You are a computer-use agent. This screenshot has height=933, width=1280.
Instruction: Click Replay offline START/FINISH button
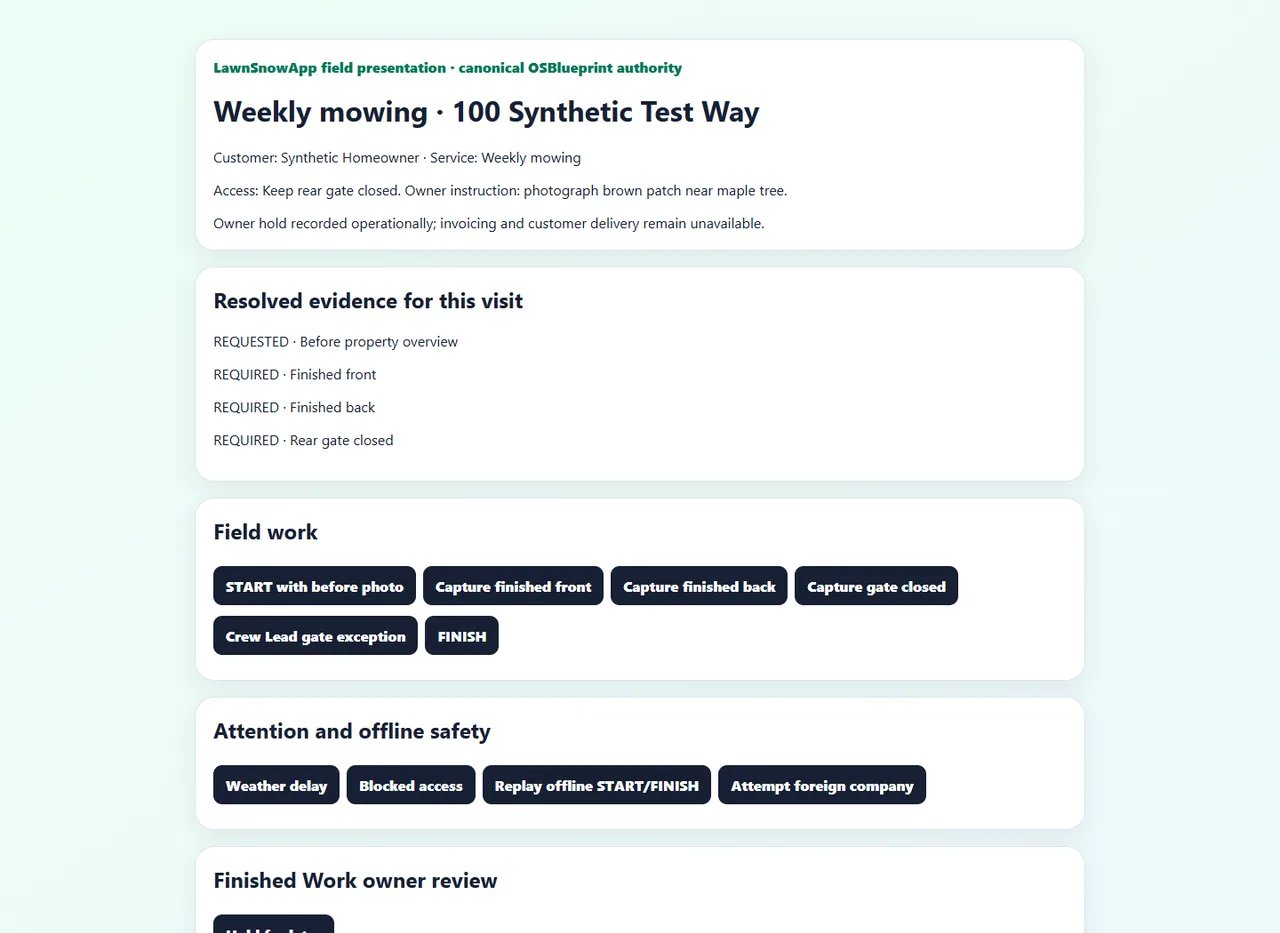pyautogui.click(x=597, y=785)
